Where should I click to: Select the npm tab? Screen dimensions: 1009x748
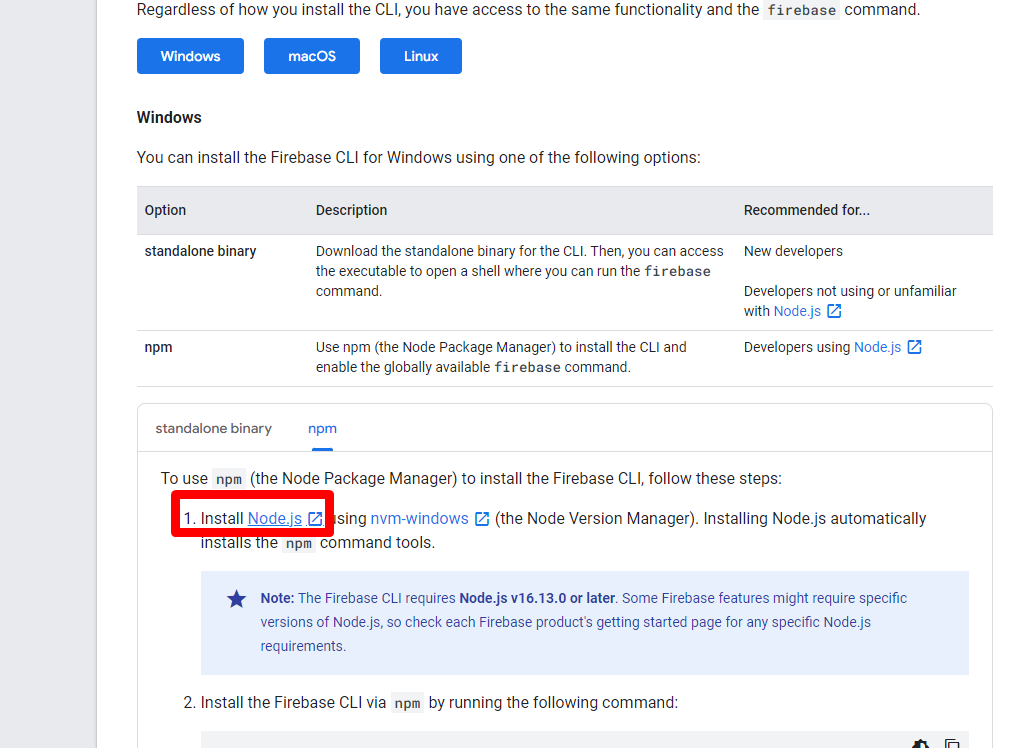322,428
